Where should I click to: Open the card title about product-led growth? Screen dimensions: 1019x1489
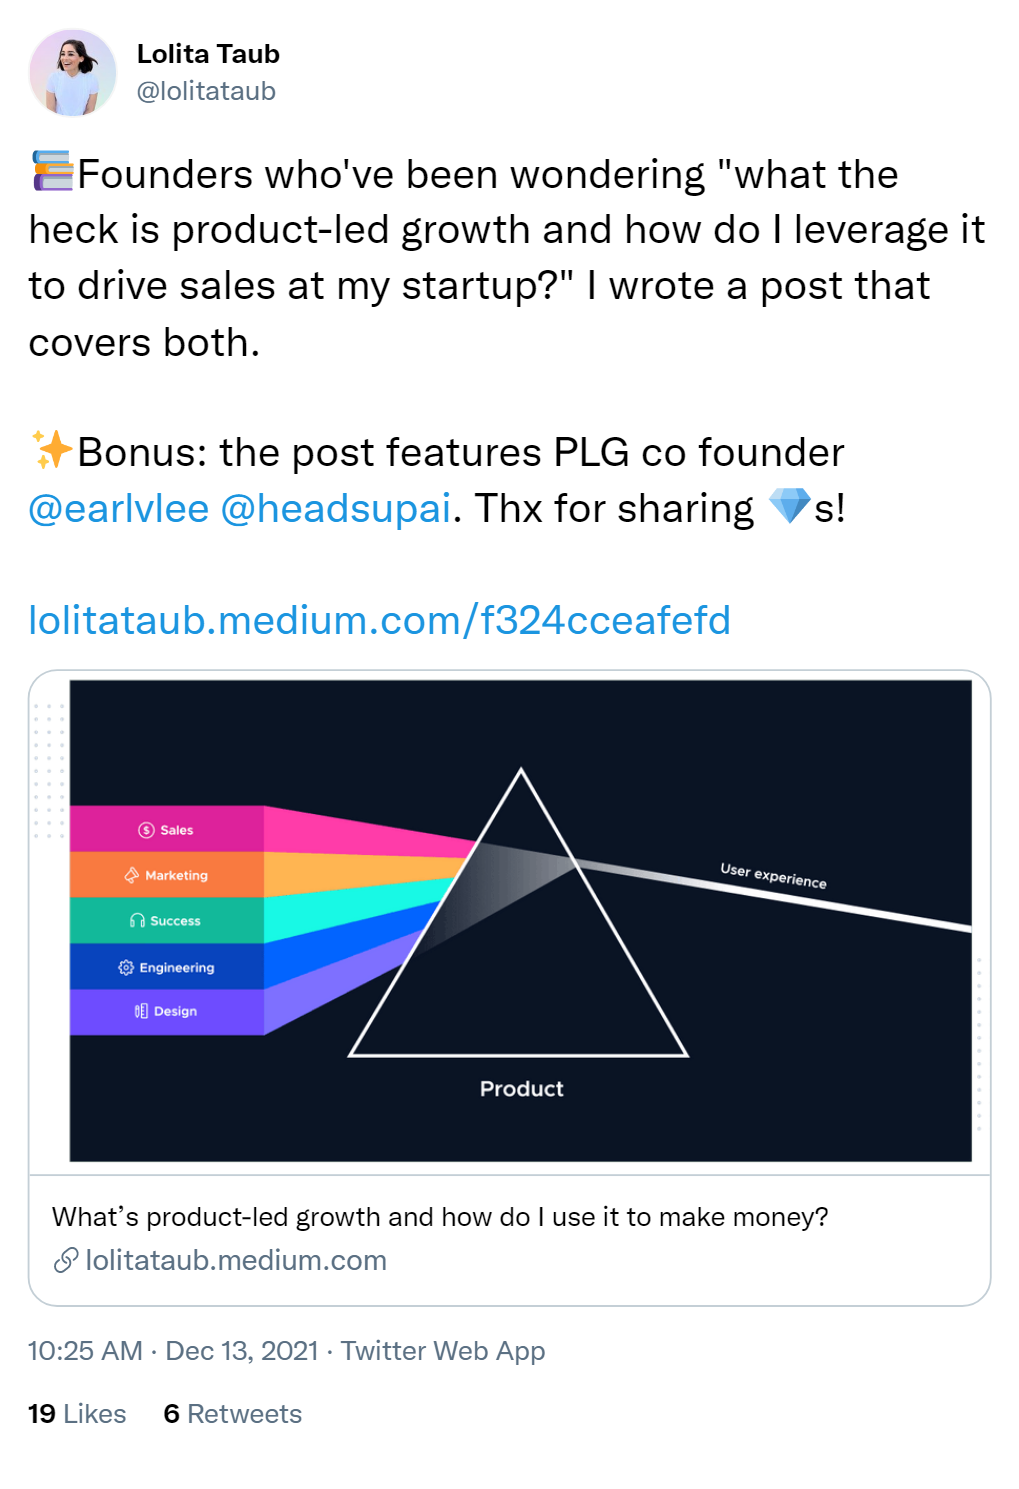pyautogui.click(x=440, y=1217)
